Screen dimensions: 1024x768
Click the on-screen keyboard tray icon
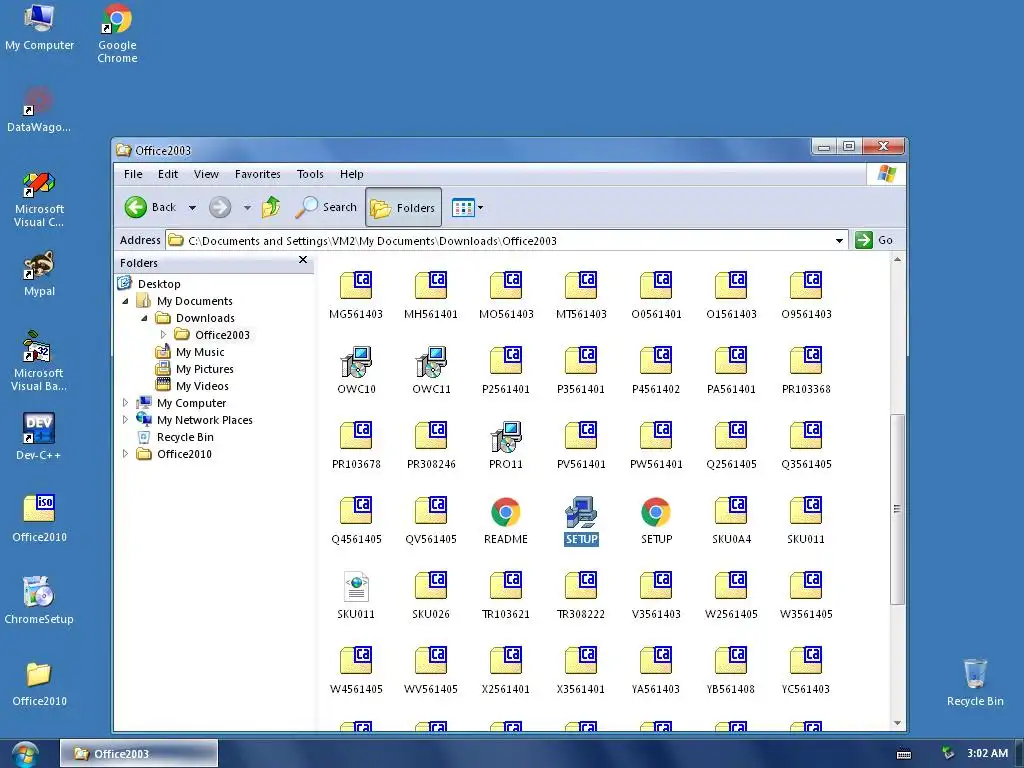tap(904, 754)
